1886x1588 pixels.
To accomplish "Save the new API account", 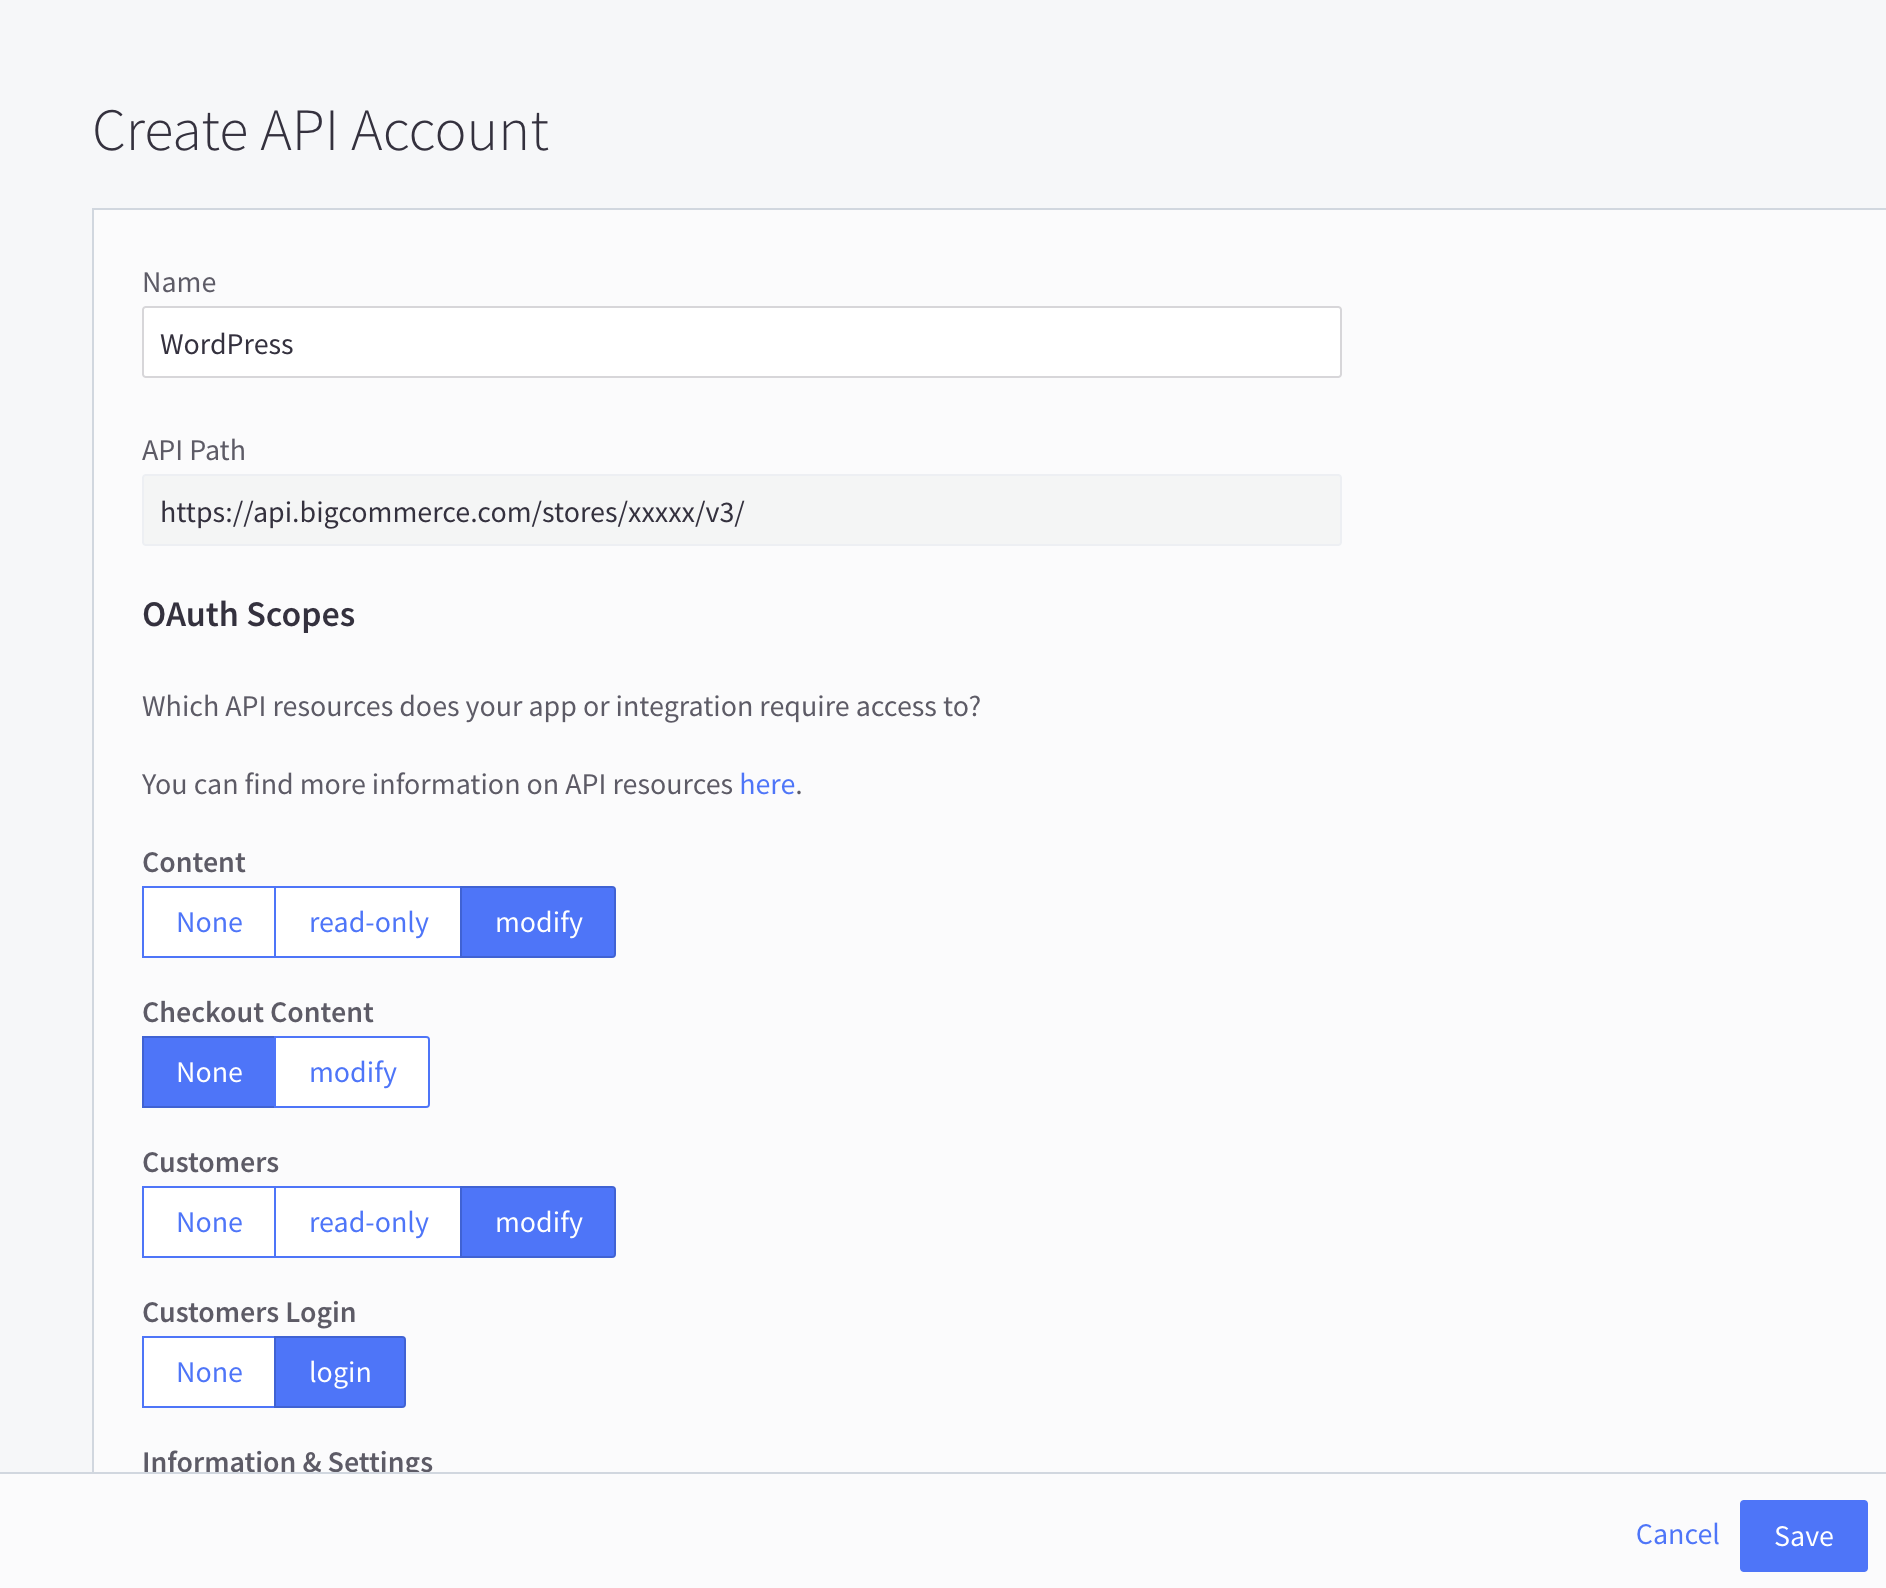I will [1803, 1534].
